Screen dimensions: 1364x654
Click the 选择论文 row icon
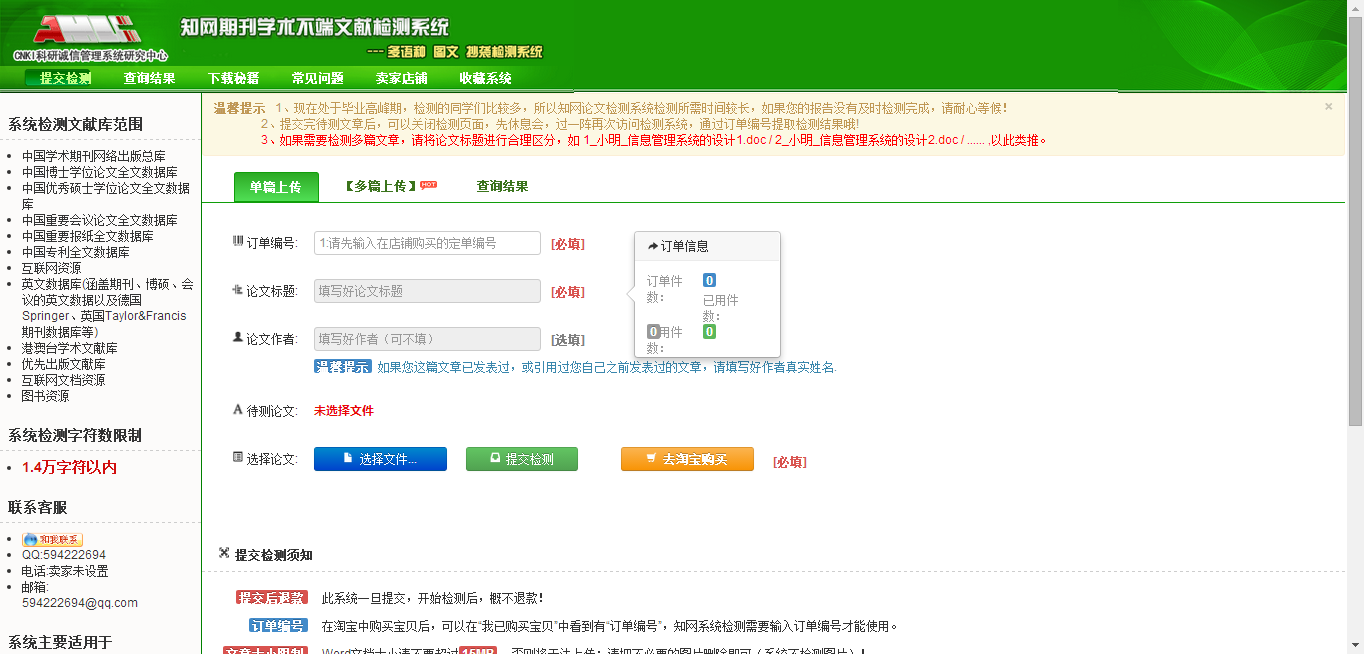point(238,458)
